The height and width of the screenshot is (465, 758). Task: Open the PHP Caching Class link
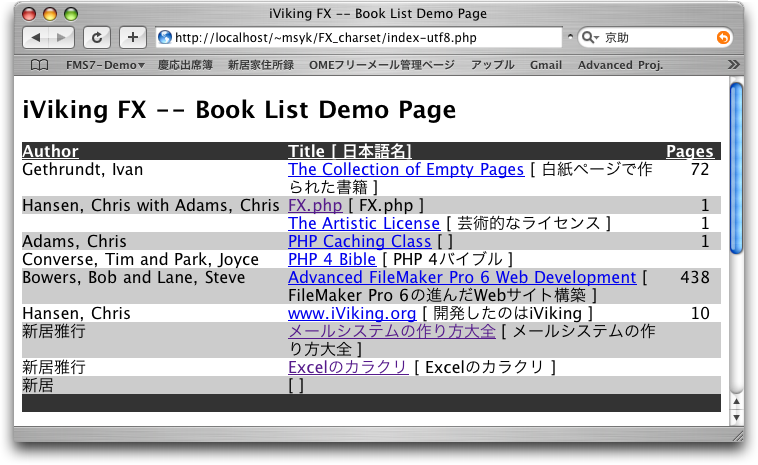point(359,241)
